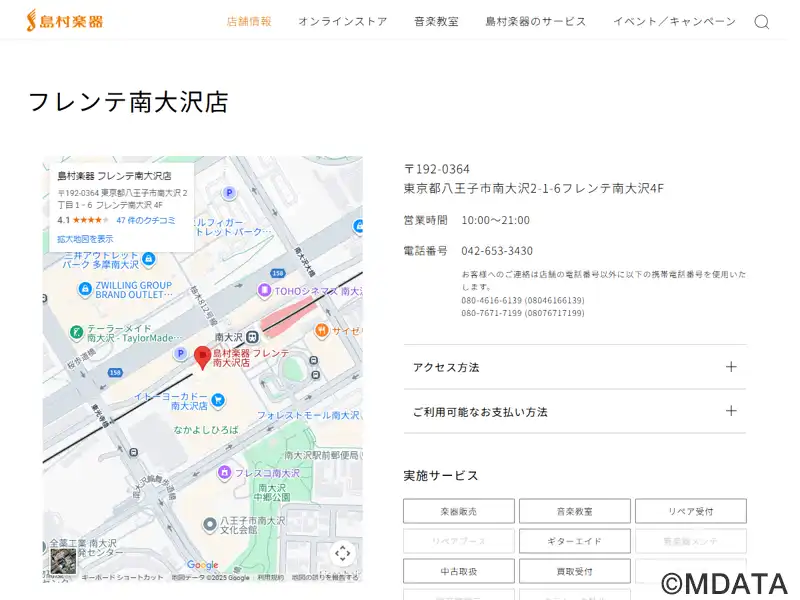Click the search magnifier icon in header

[x=761, y=22]
